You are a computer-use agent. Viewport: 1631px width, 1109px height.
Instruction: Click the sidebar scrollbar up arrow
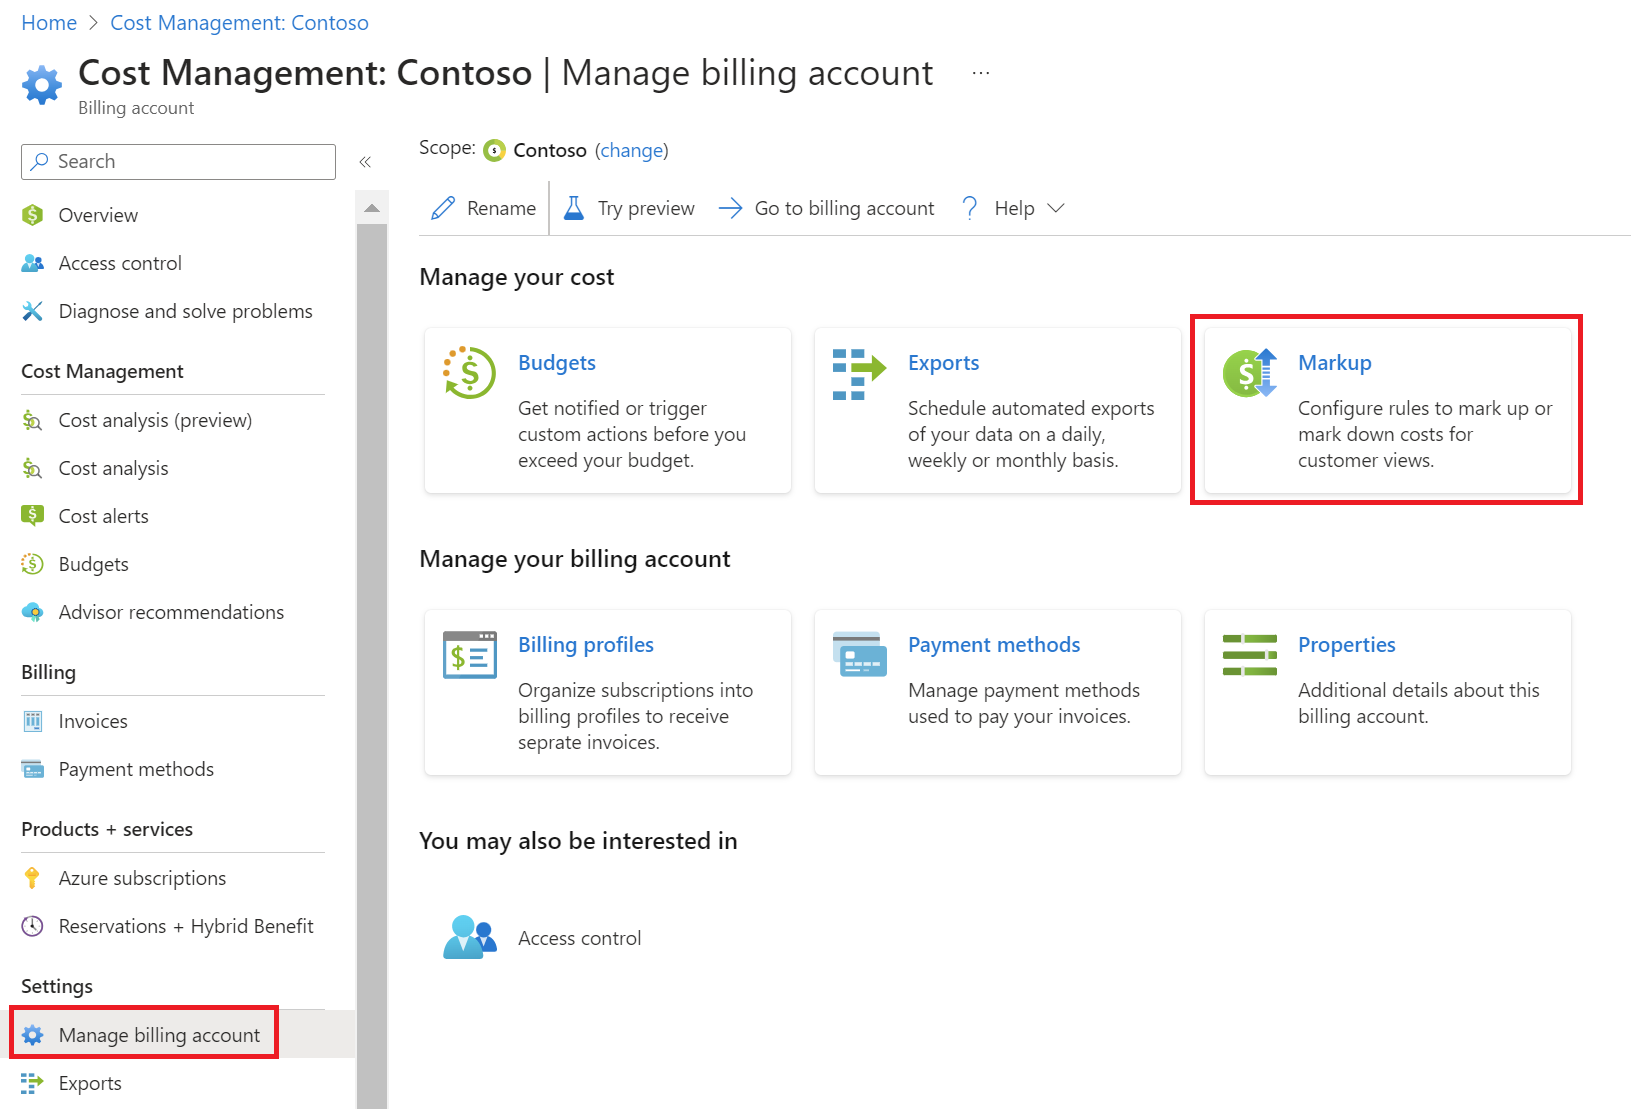pos(372,208)
